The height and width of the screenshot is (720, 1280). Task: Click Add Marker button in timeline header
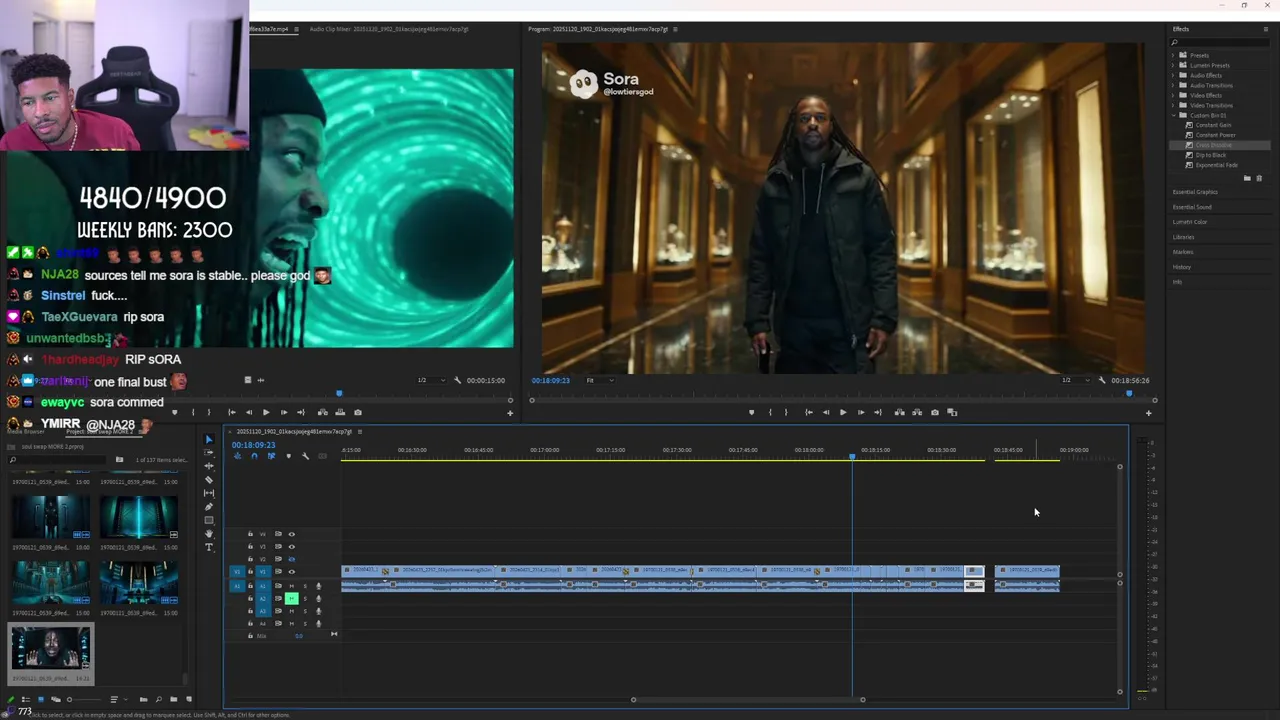click(288, 456)
